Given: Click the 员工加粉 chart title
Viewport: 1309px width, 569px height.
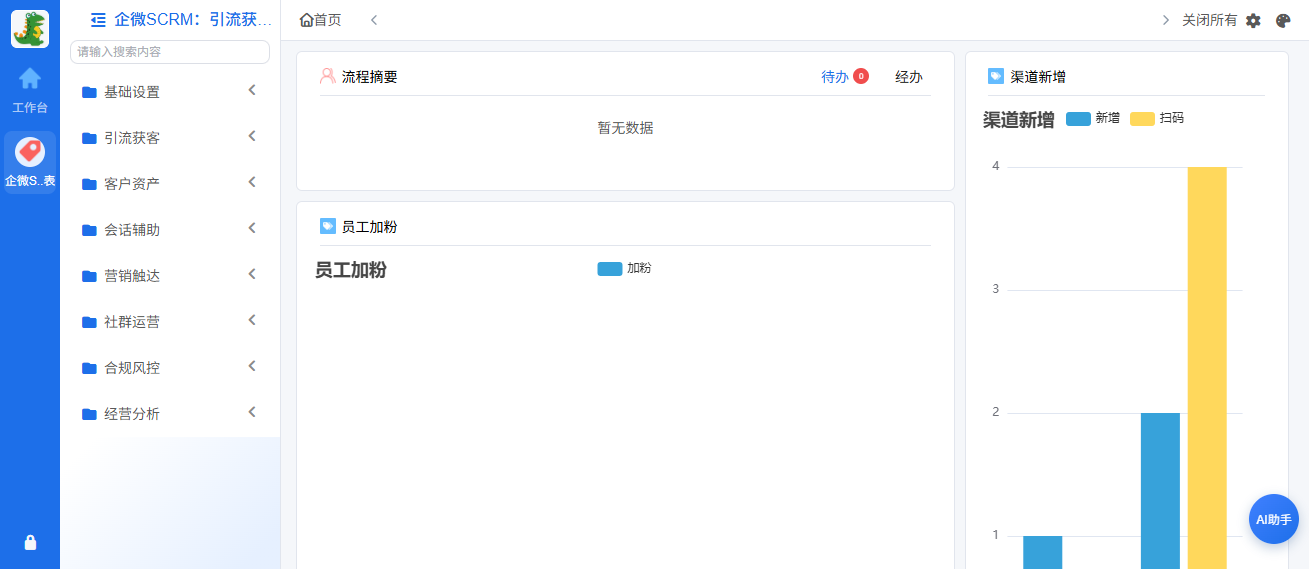Looking at the screenshot, I should tap(351, 270).
